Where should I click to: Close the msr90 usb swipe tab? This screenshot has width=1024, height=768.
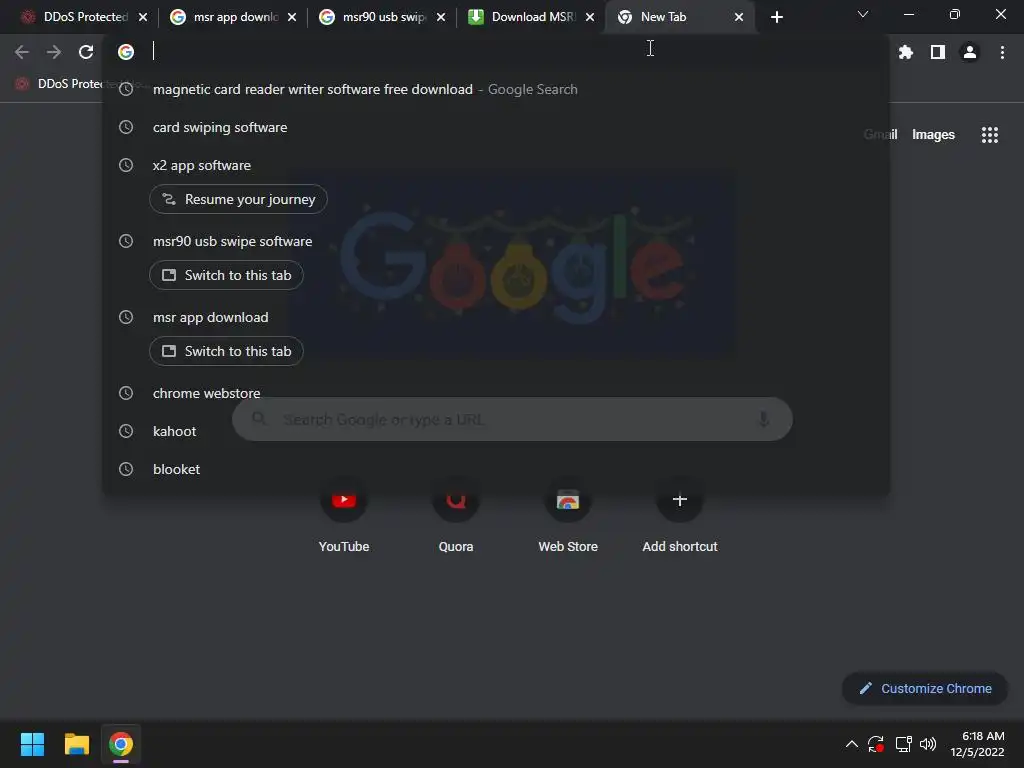click(x=441, y=17)
